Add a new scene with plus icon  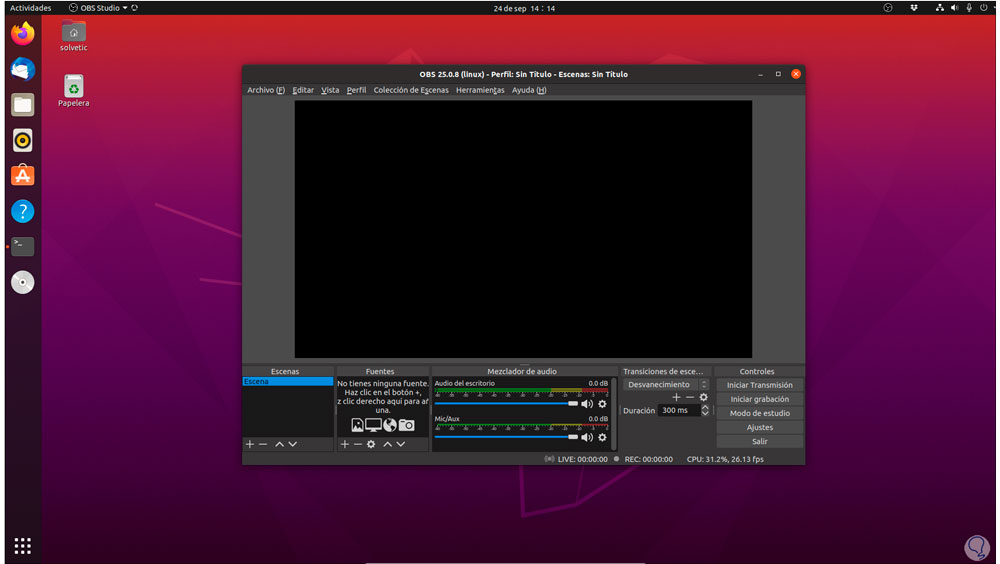coord(250,444)
